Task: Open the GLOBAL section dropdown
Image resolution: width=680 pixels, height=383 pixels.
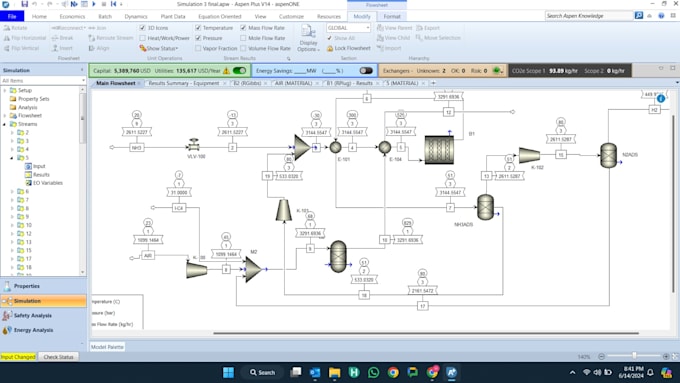Action: click(368, 28)
